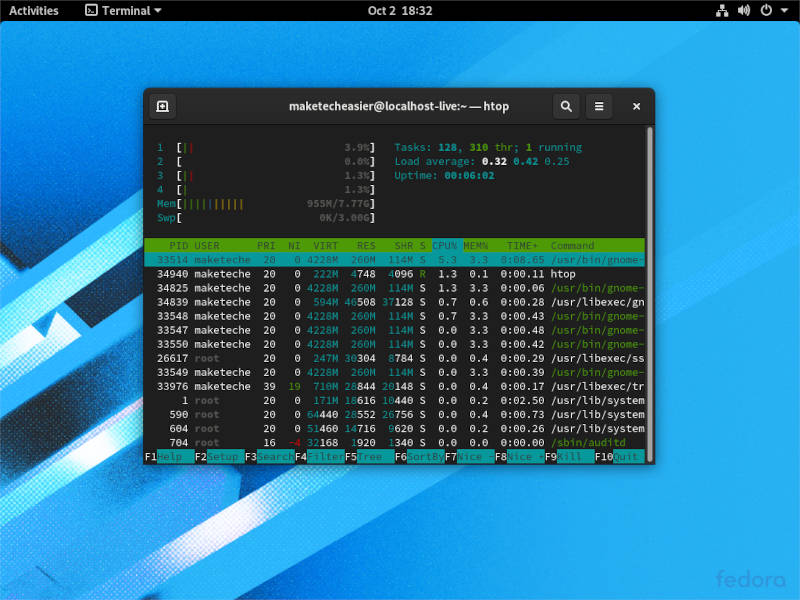Viewport: 800px width, 600px height.
Task: Select the /sbin/auditd process row
Action: [400, 442]
